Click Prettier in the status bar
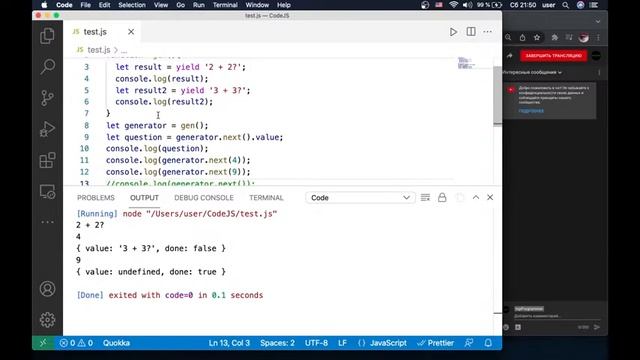The image size is (640, 360). pyautogui.click(x=436, y=343)
